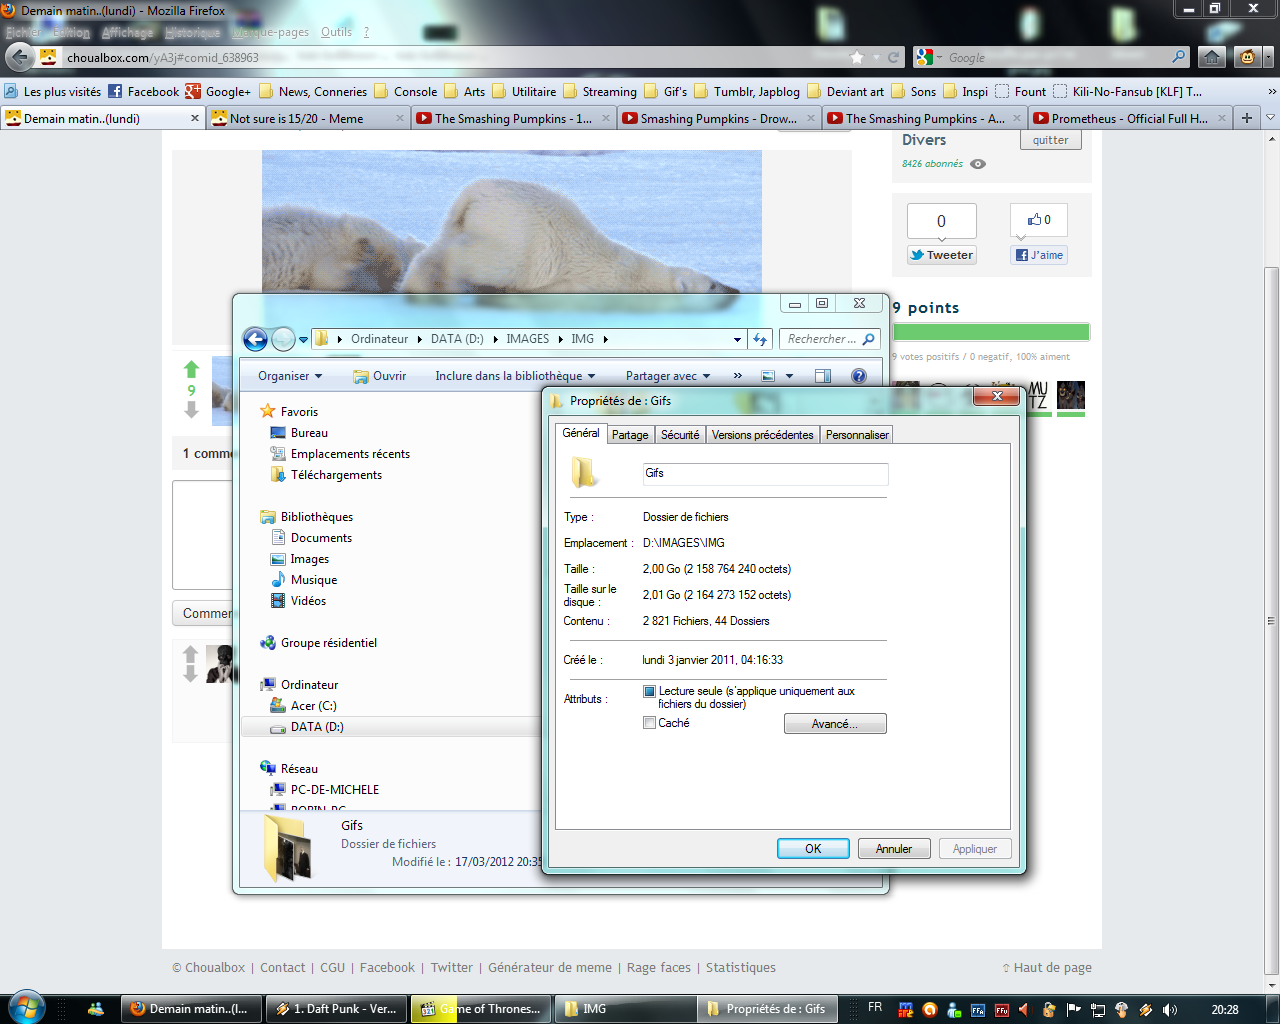Open Haut de page link

tap(1046, 967)
